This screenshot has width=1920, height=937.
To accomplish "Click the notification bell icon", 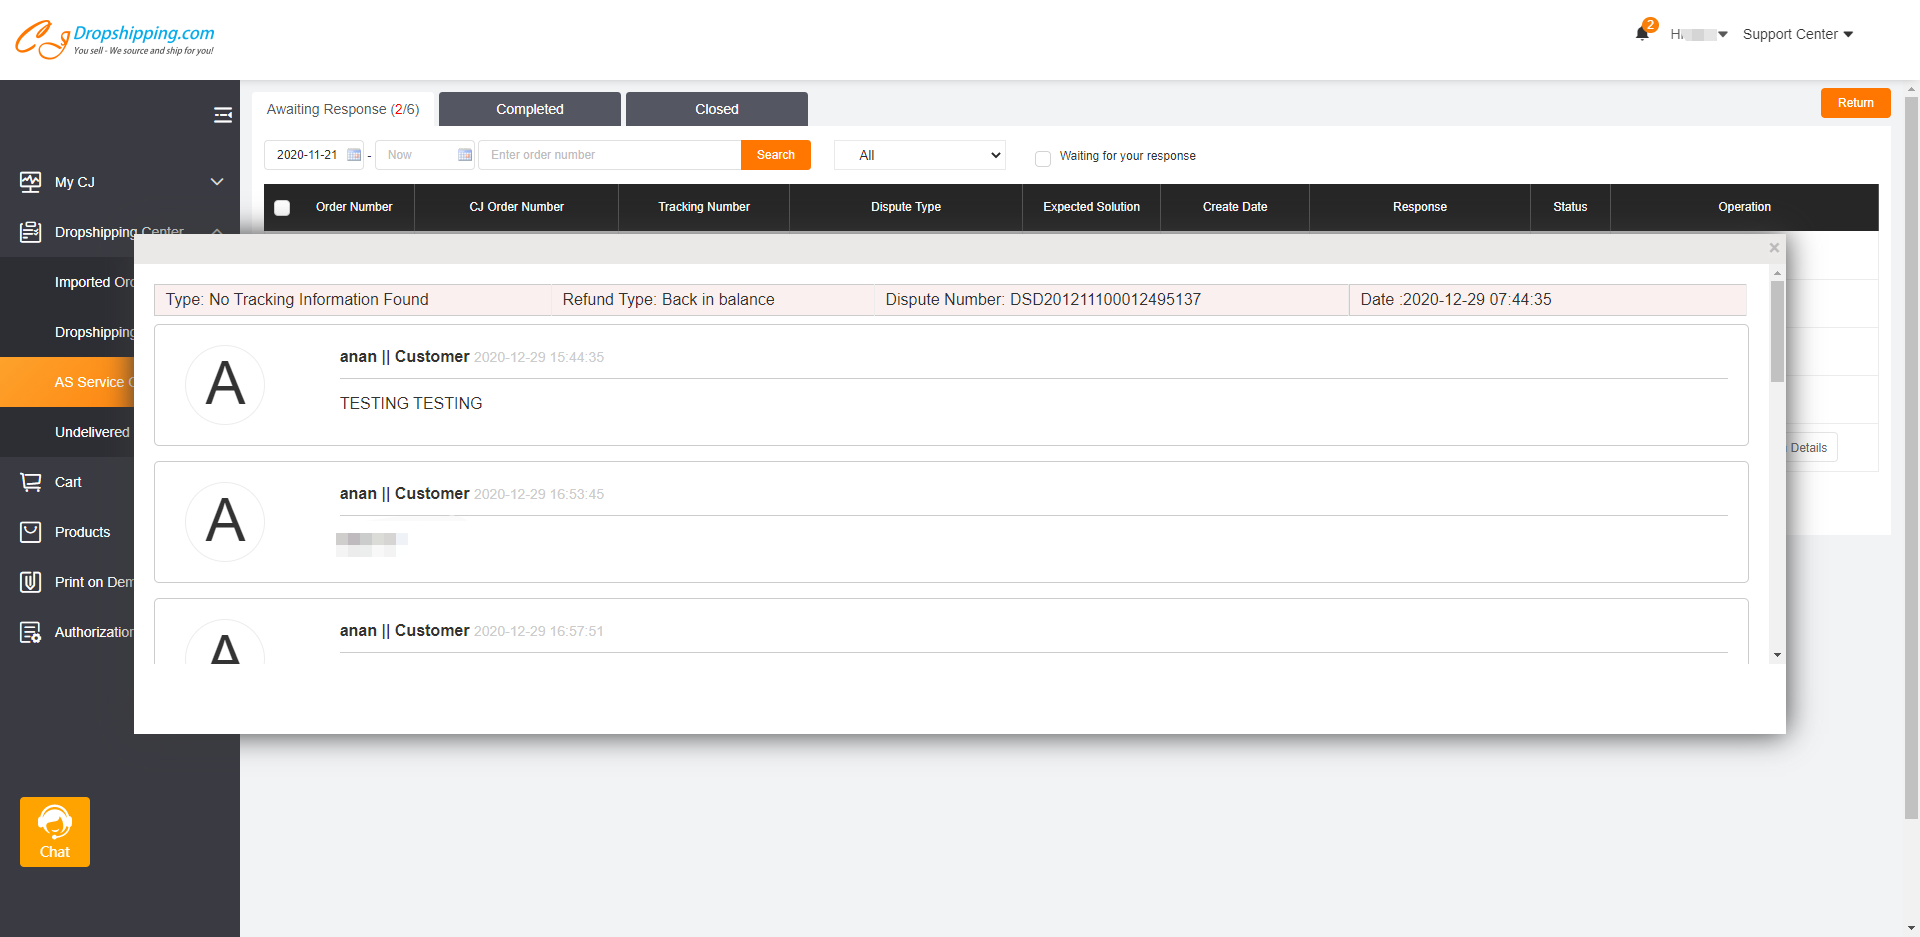I will 1641,34.
